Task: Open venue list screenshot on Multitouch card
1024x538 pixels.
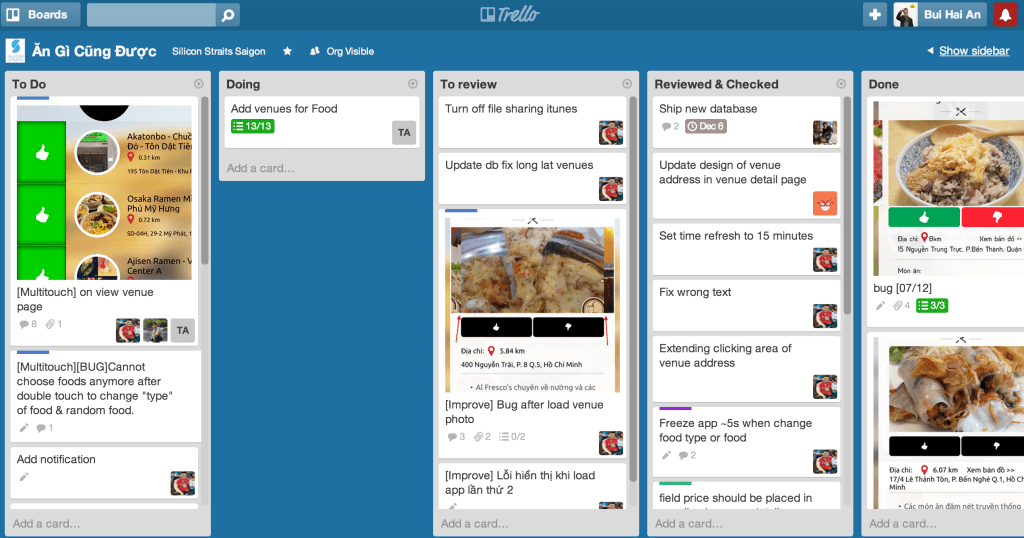Action: [104, 193]
